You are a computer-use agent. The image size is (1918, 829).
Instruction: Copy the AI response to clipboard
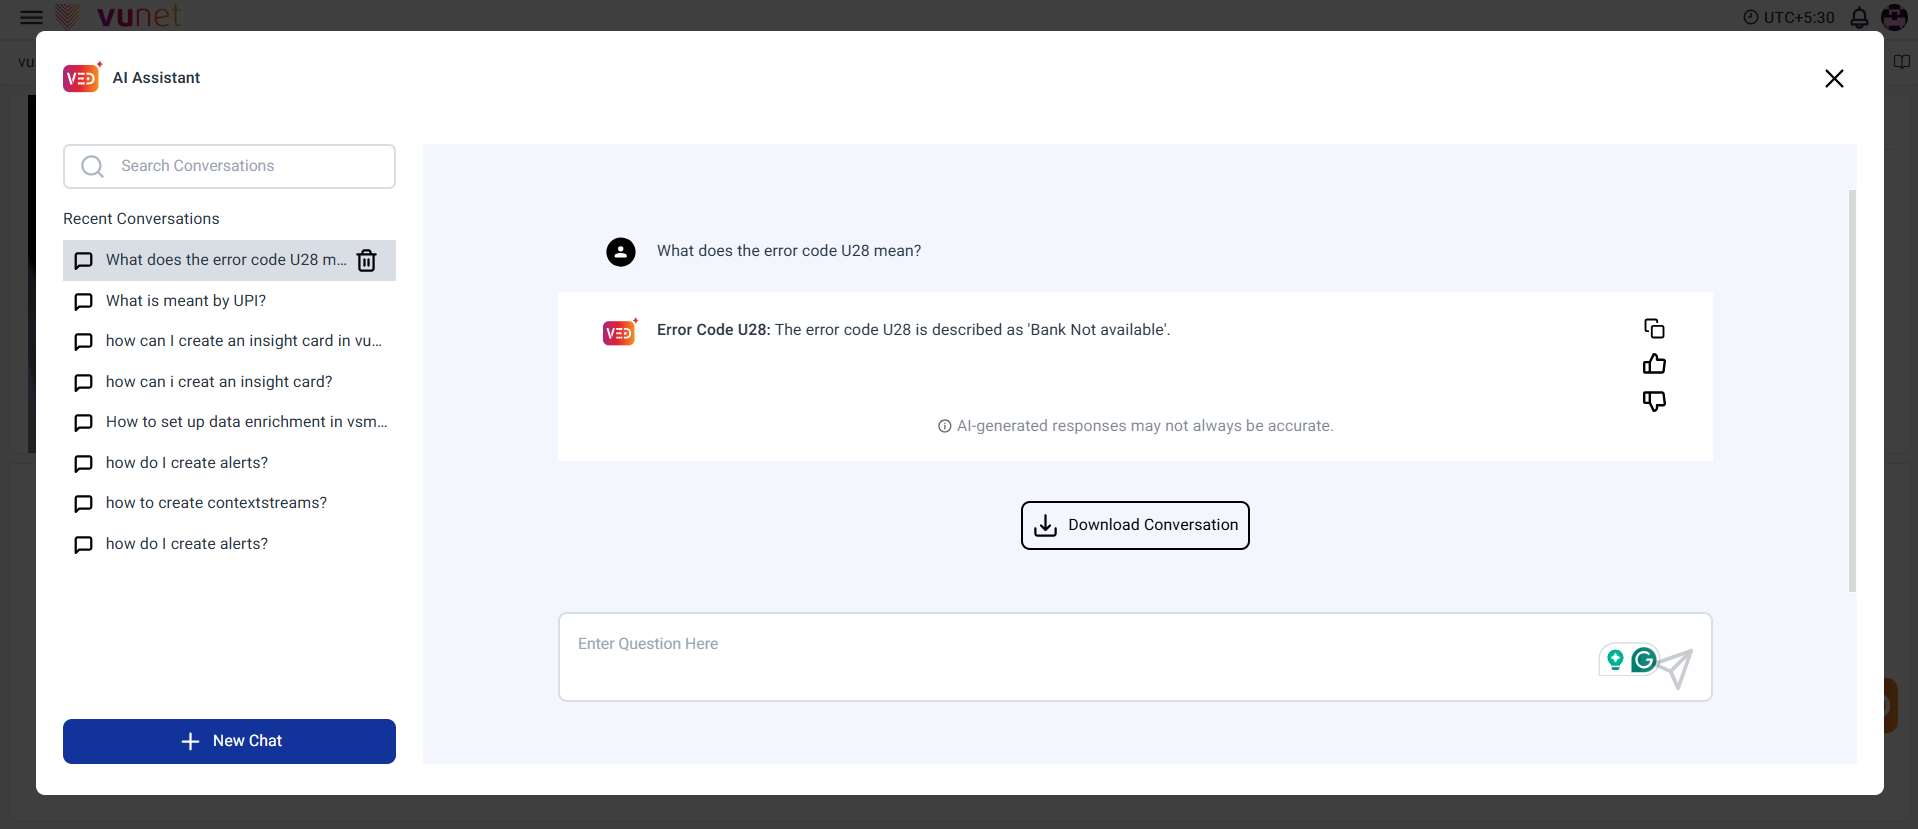pos(1654,329)
